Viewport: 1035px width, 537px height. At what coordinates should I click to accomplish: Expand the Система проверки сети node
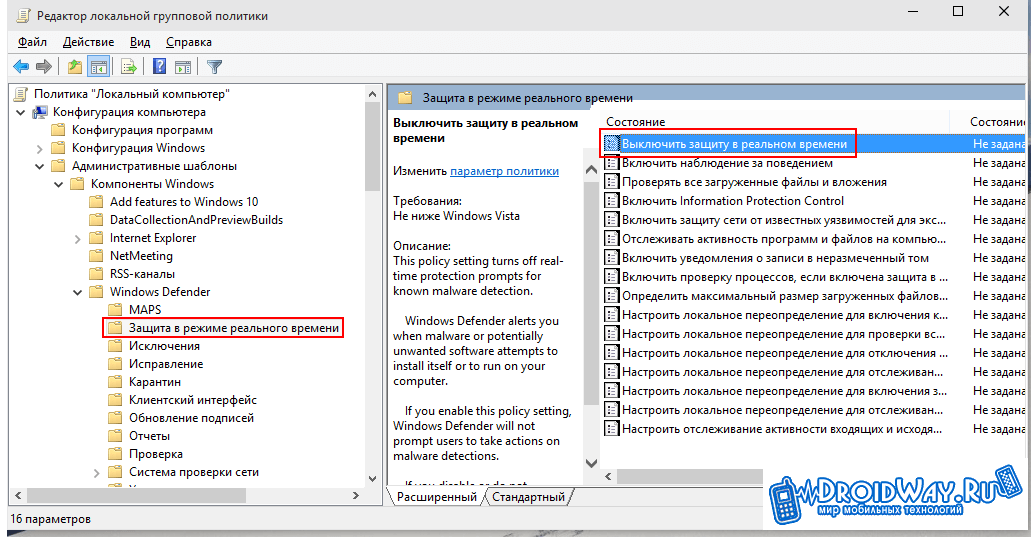click(97, 472)
